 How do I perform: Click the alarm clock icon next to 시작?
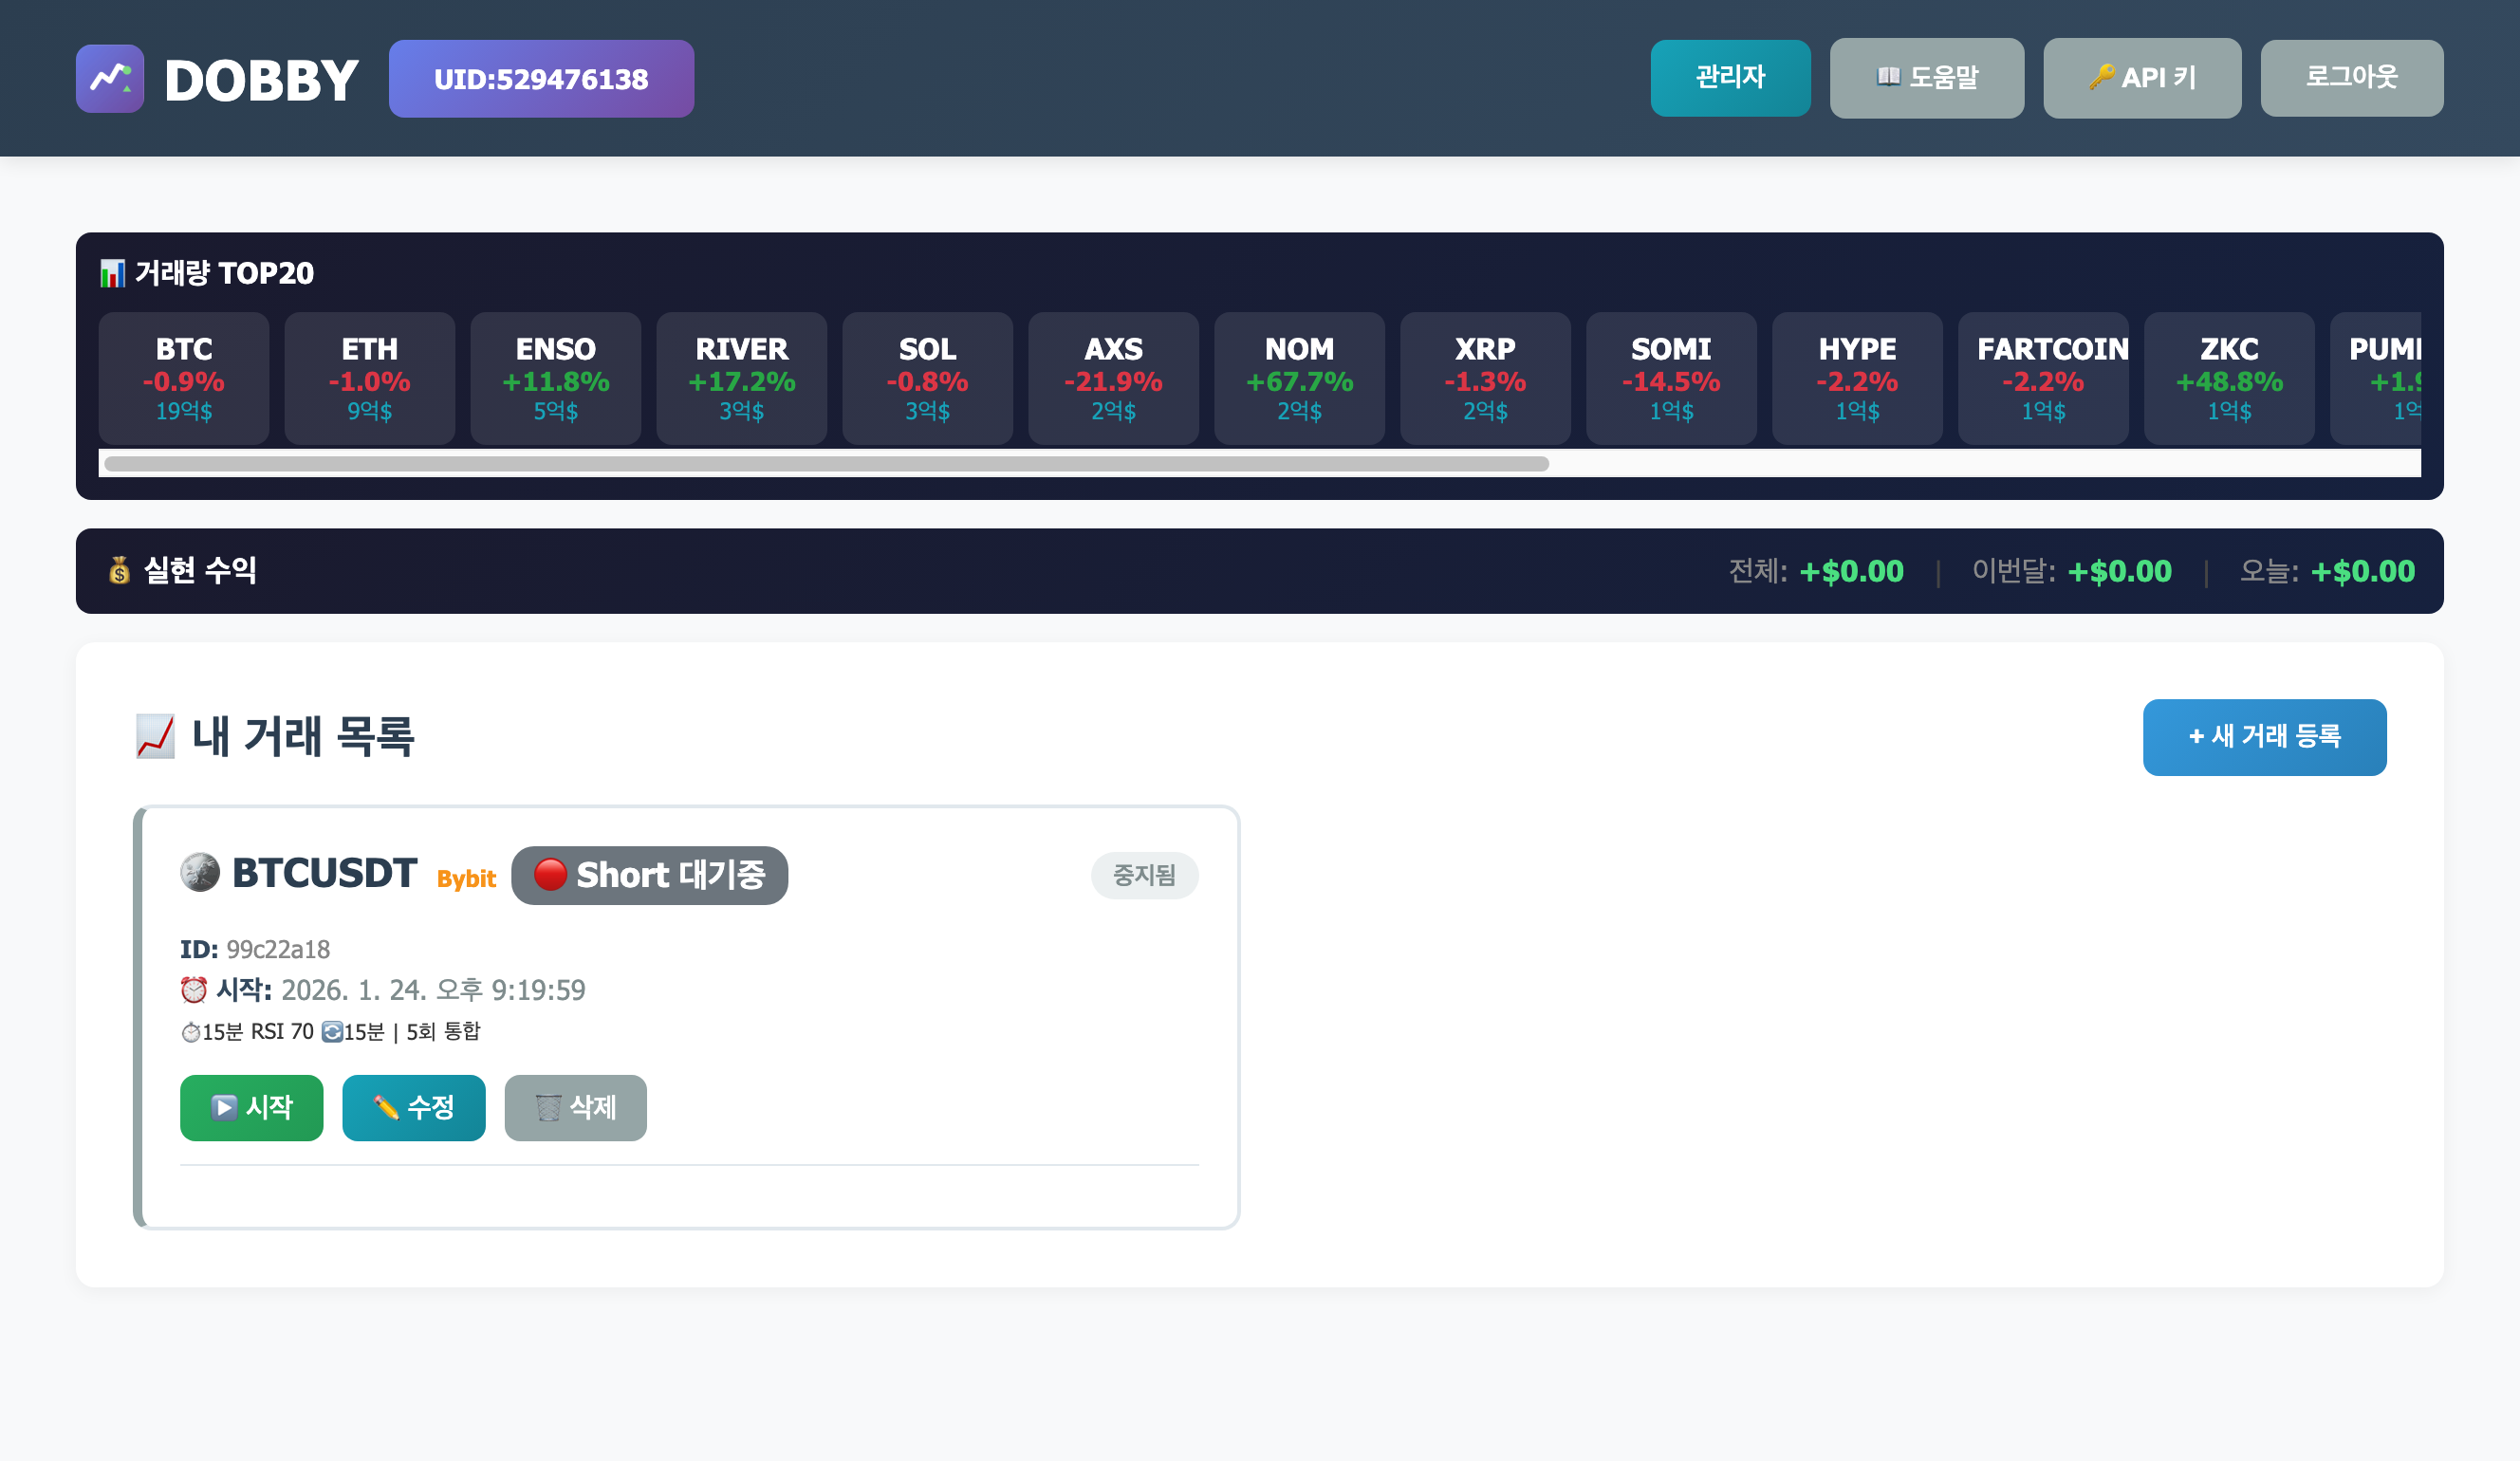[x=194, y=990]
